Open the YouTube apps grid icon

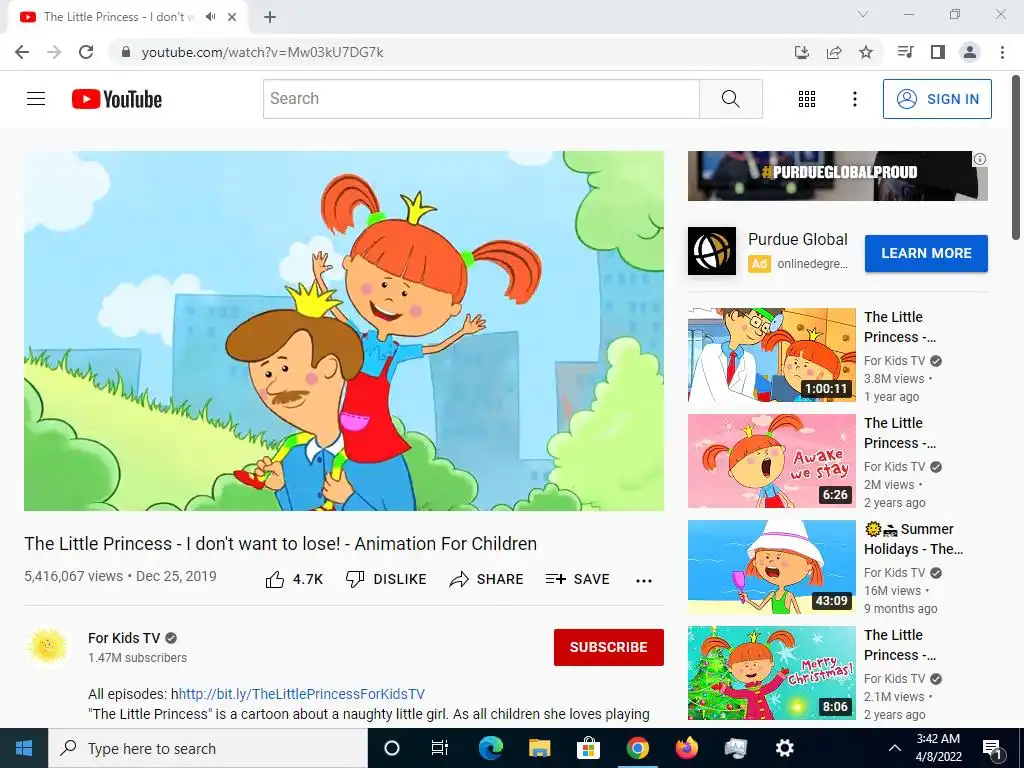click(x=807, y=99)
